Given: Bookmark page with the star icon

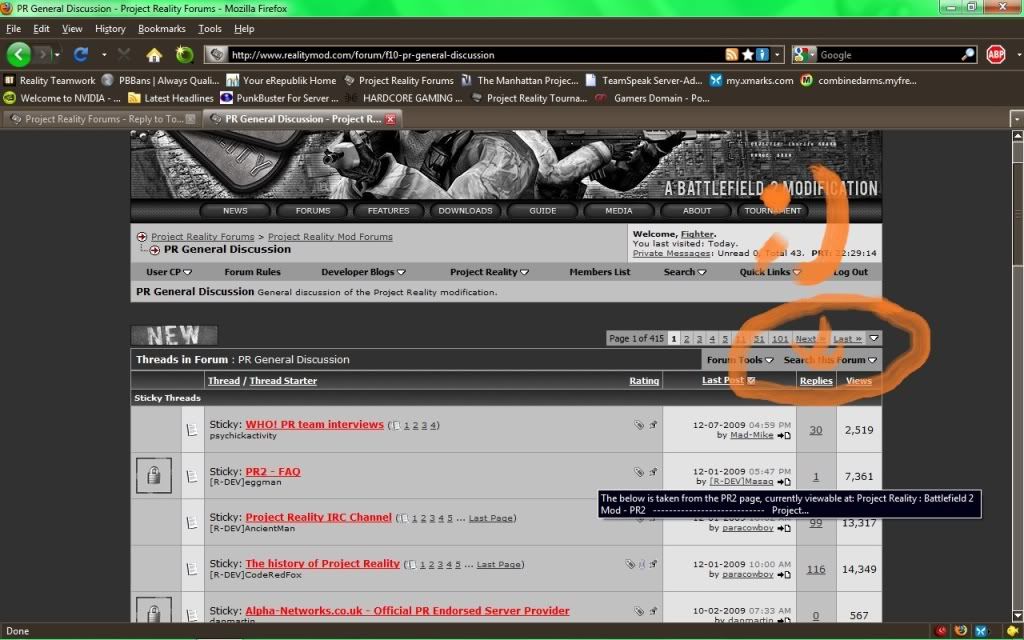Looking at the screenshot, I should (748, 55).
